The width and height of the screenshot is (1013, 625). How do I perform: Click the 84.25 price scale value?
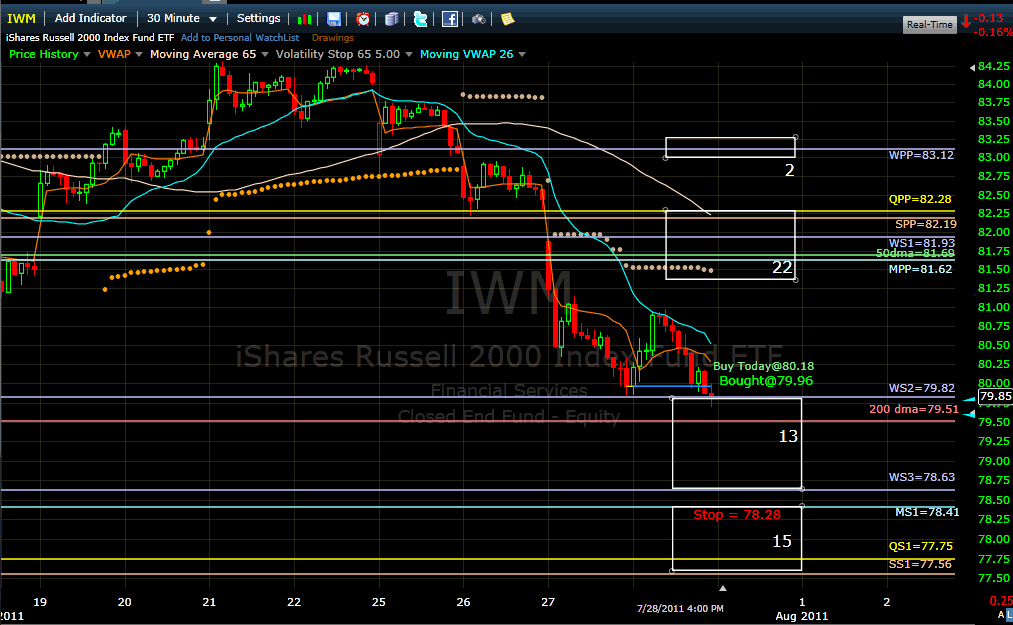[994, 66]
